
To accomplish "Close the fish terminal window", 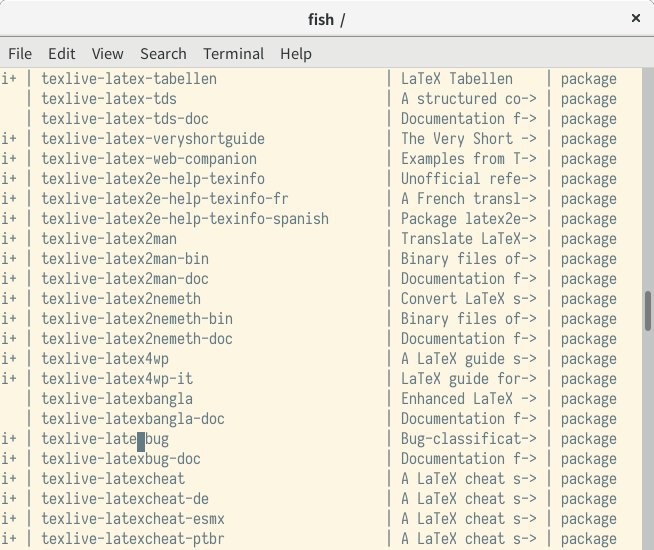I will click(x=636, y=18).
